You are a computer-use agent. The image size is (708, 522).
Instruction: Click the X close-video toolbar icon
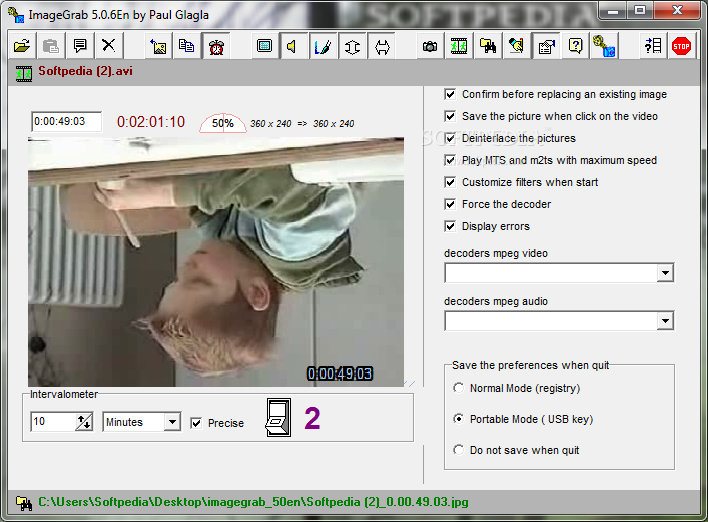pos(108,46)
